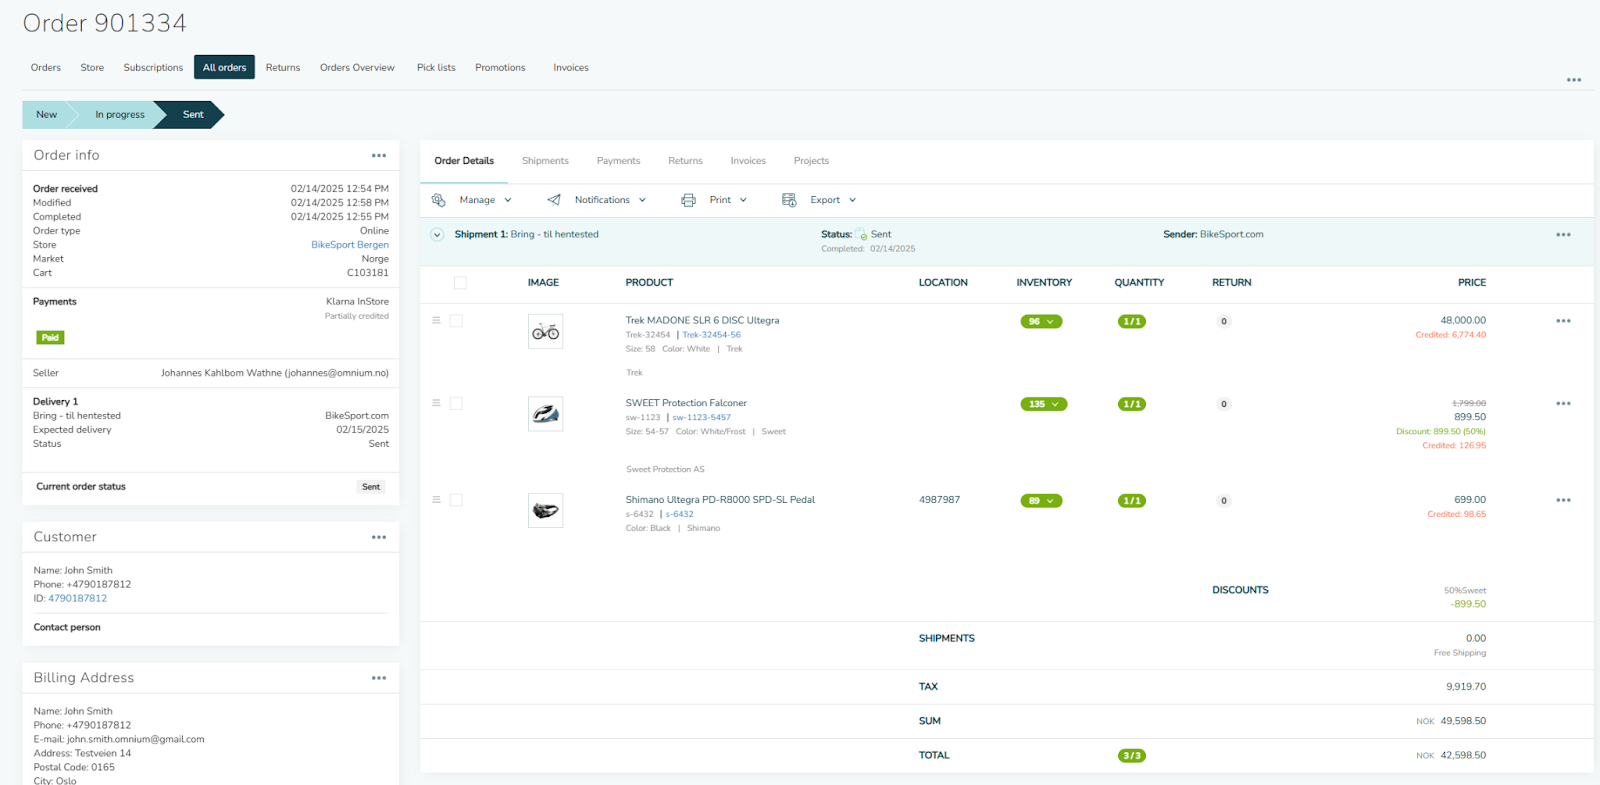Viewport: 1600px width, 785px height.
Task: Click the Shimano Ultegra PD-R8000 SPD-SL Pedal name
Action: (x=720, y=500)
